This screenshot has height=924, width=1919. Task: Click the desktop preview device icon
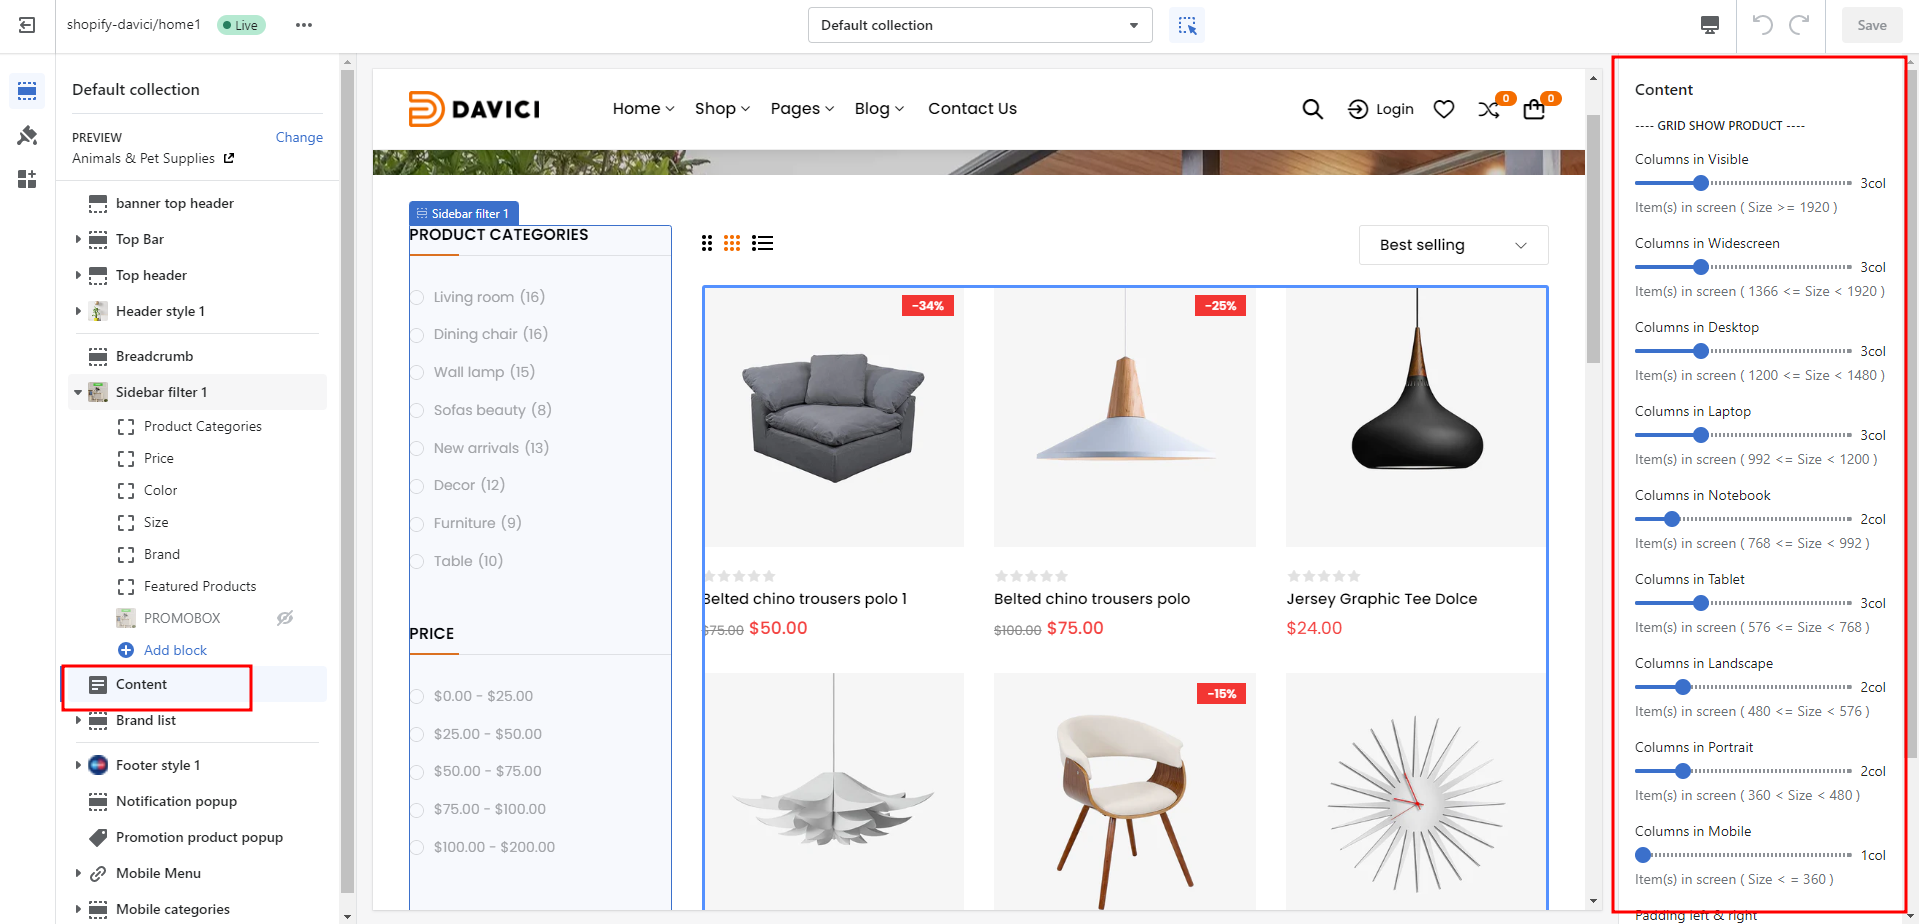1710,25
